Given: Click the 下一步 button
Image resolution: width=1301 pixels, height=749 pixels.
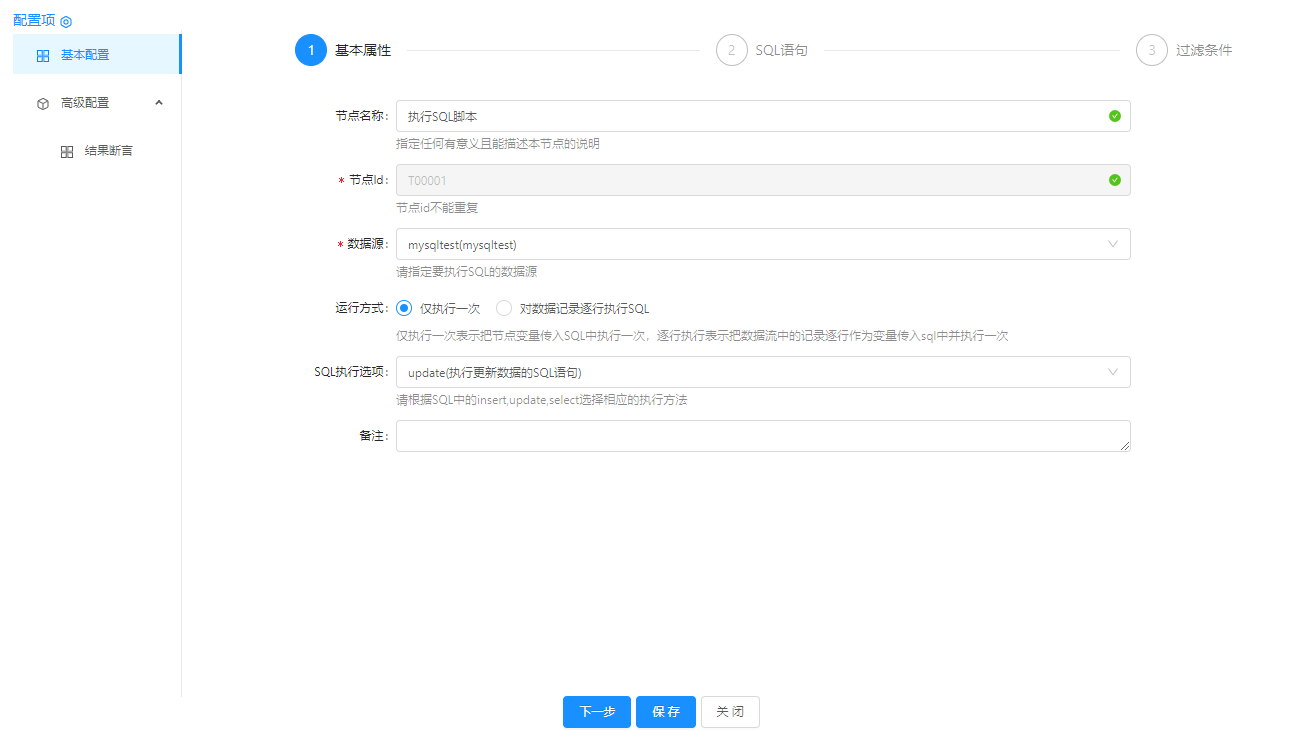Looking at the screenshot, I should click(x=597, y=712).
